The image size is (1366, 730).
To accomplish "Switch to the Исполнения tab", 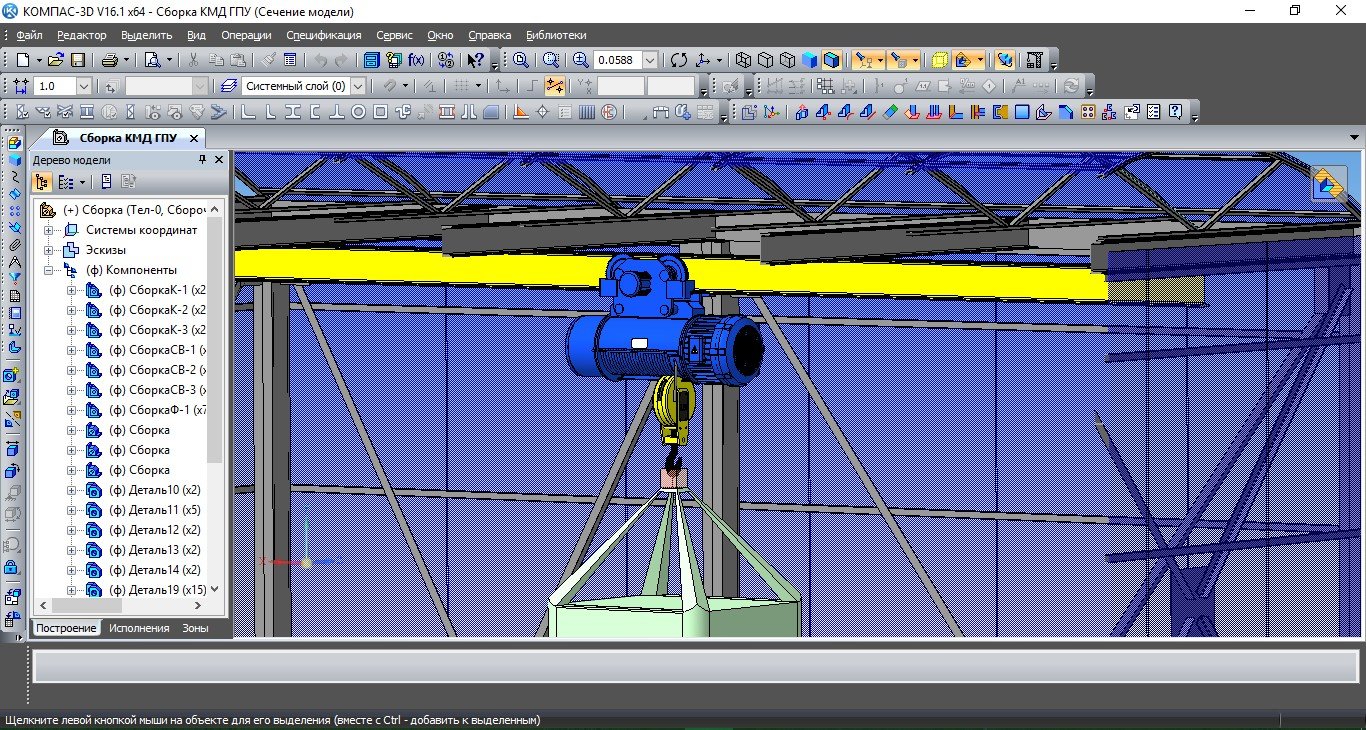I will coord(139,628).
